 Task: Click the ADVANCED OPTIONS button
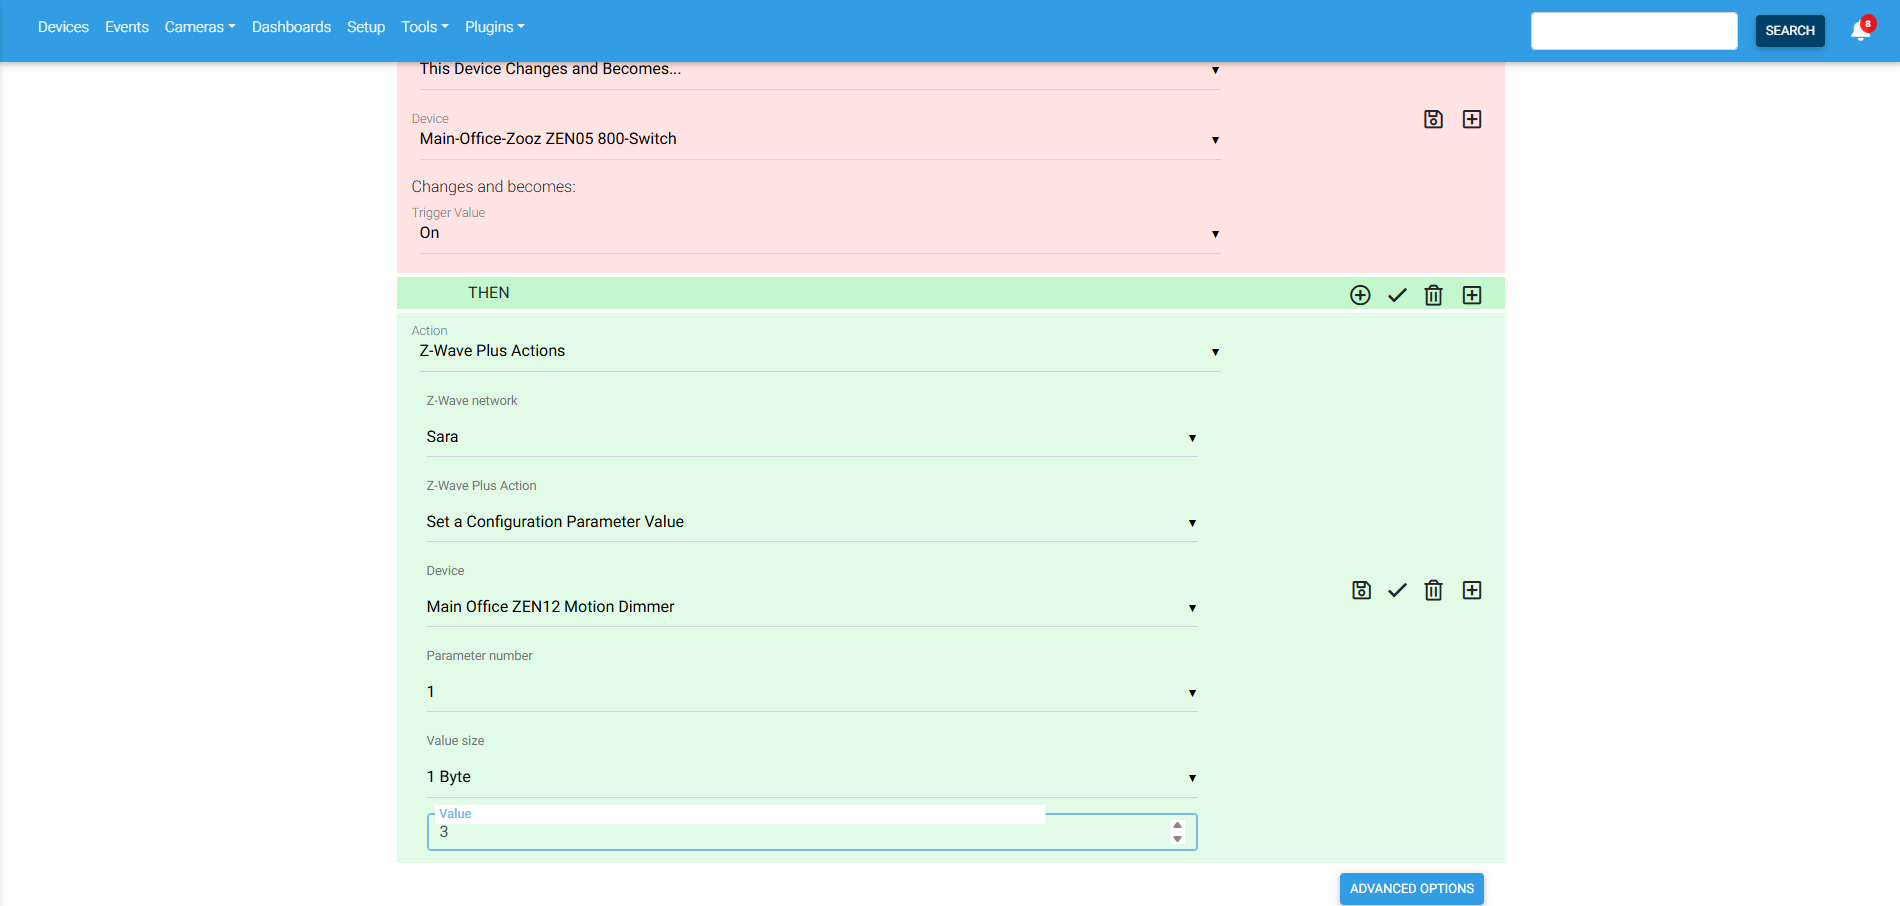click(1412, 889)
